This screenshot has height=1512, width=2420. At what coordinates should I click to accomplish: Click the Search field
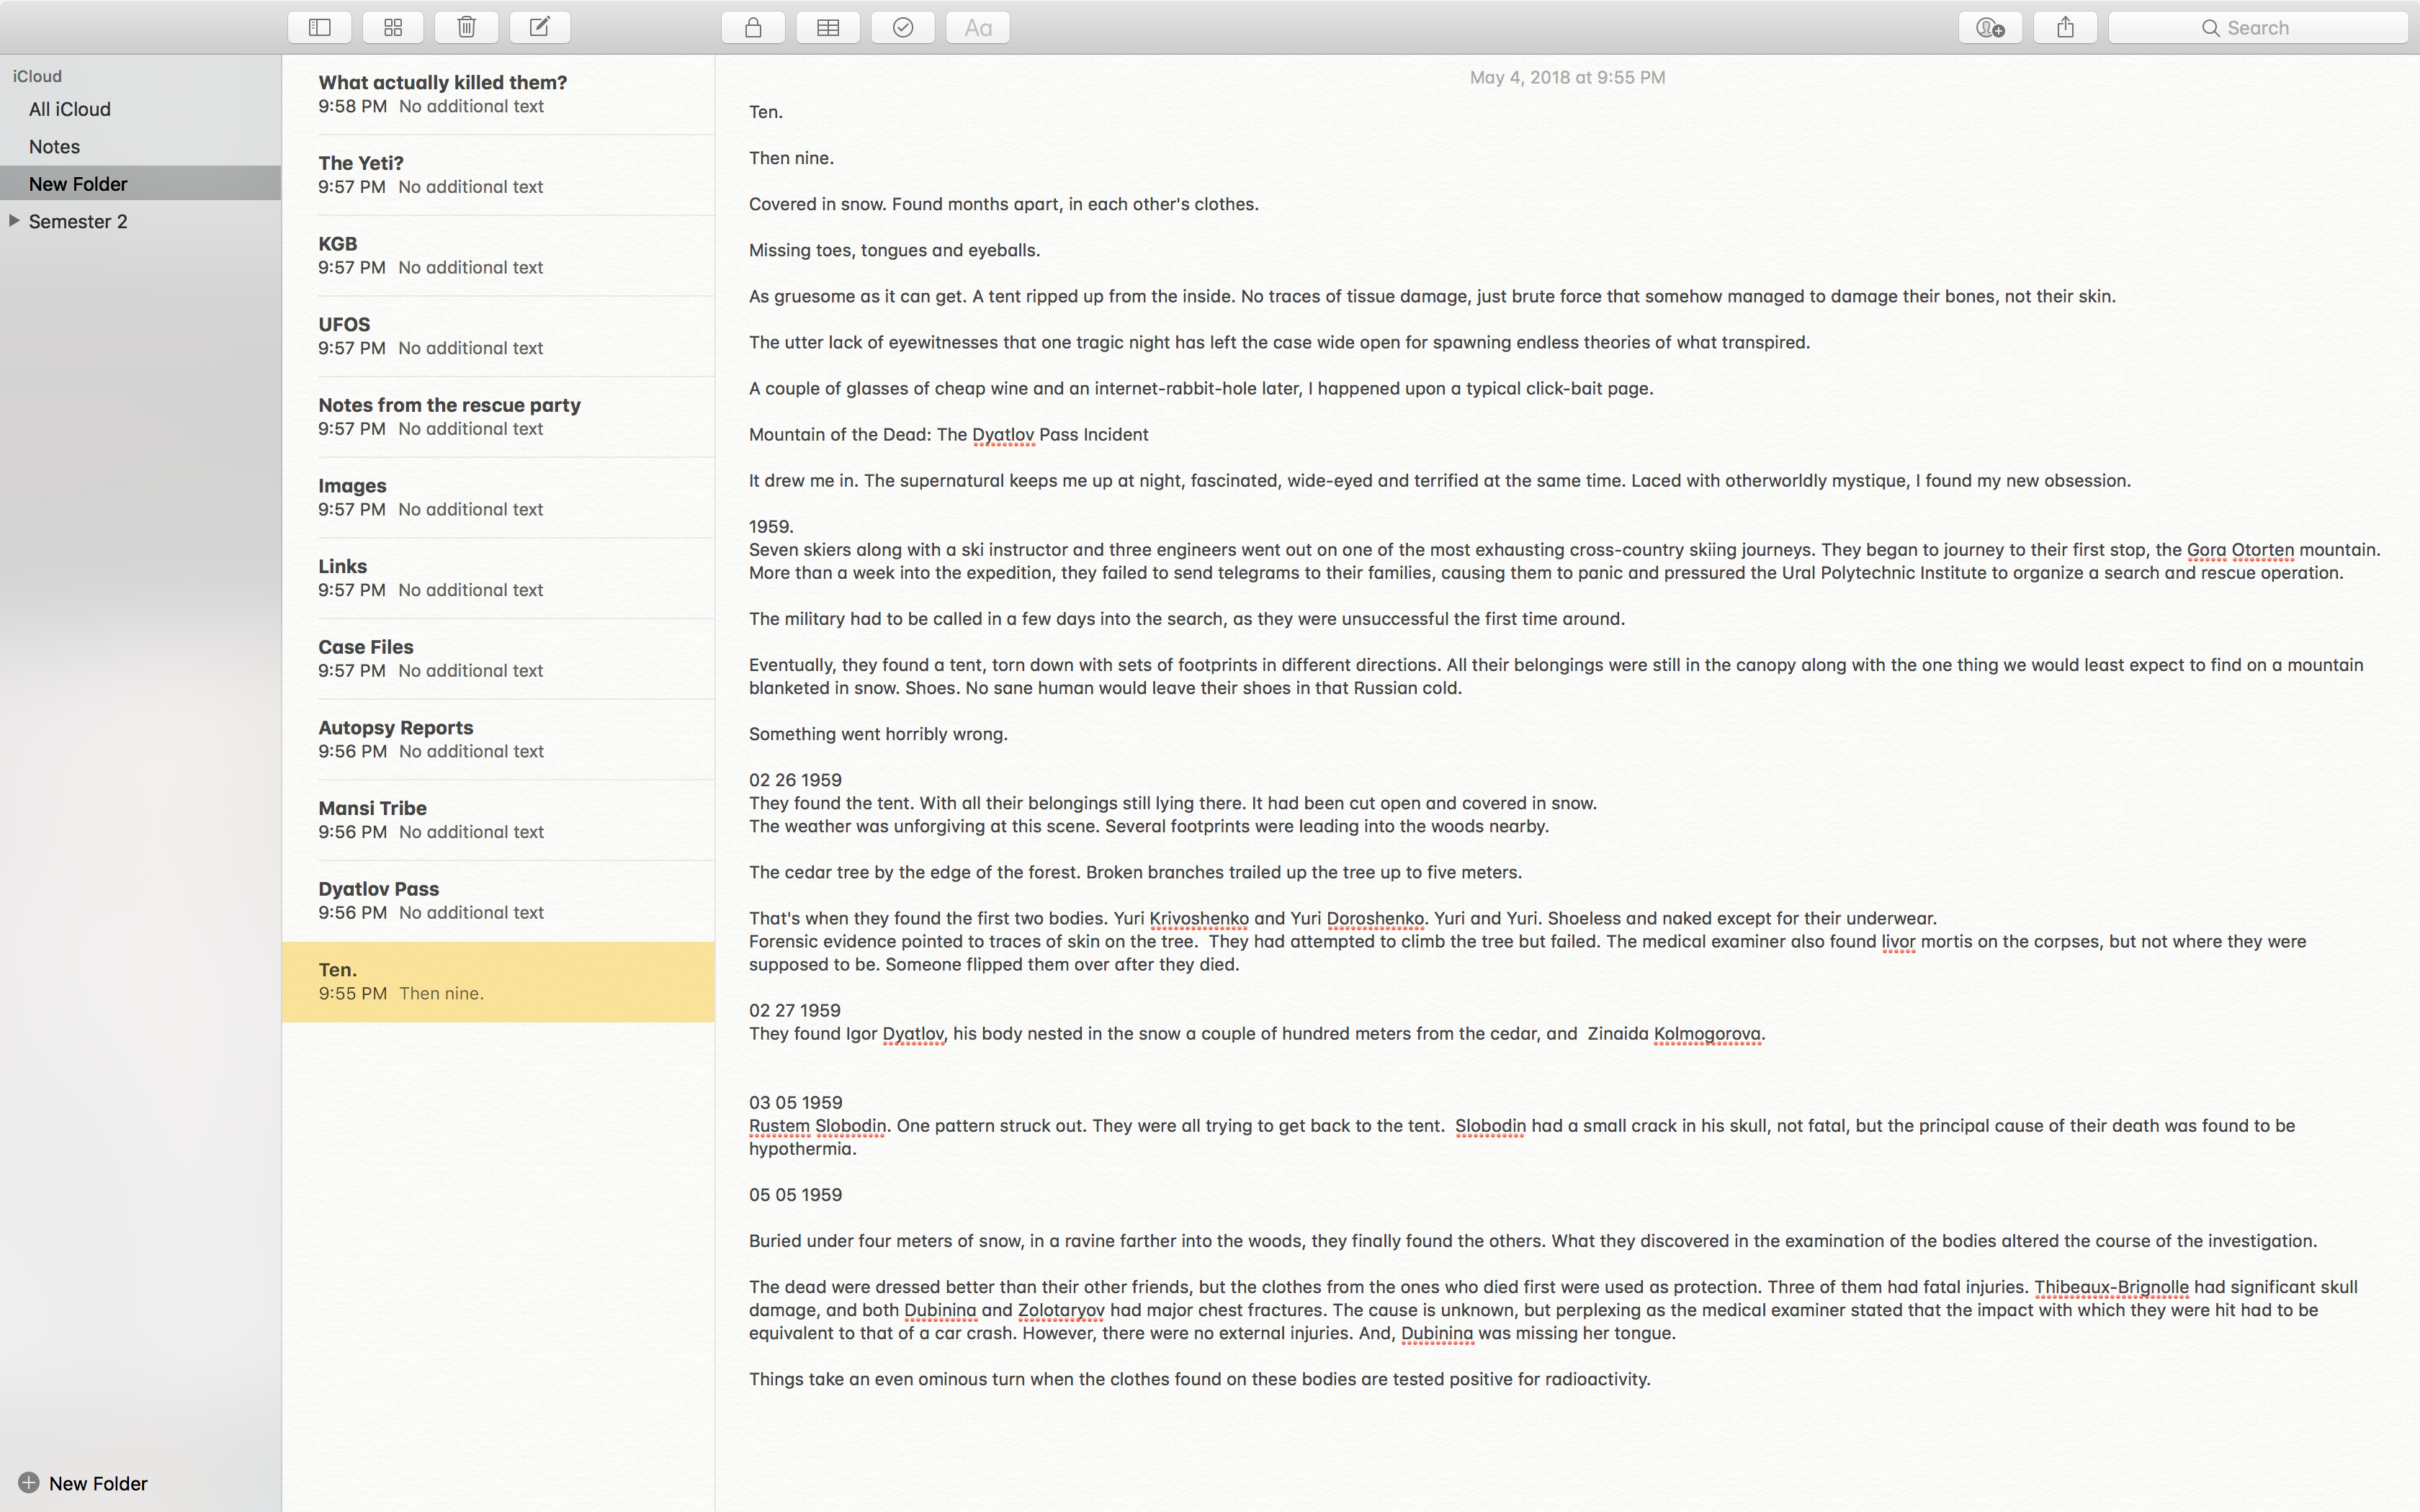click(x=2257, y=27)
